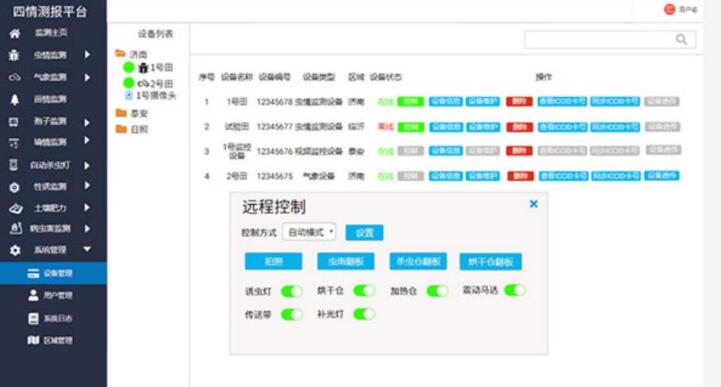Click the 杀虫仓翻板 button

tap(418, 262)
